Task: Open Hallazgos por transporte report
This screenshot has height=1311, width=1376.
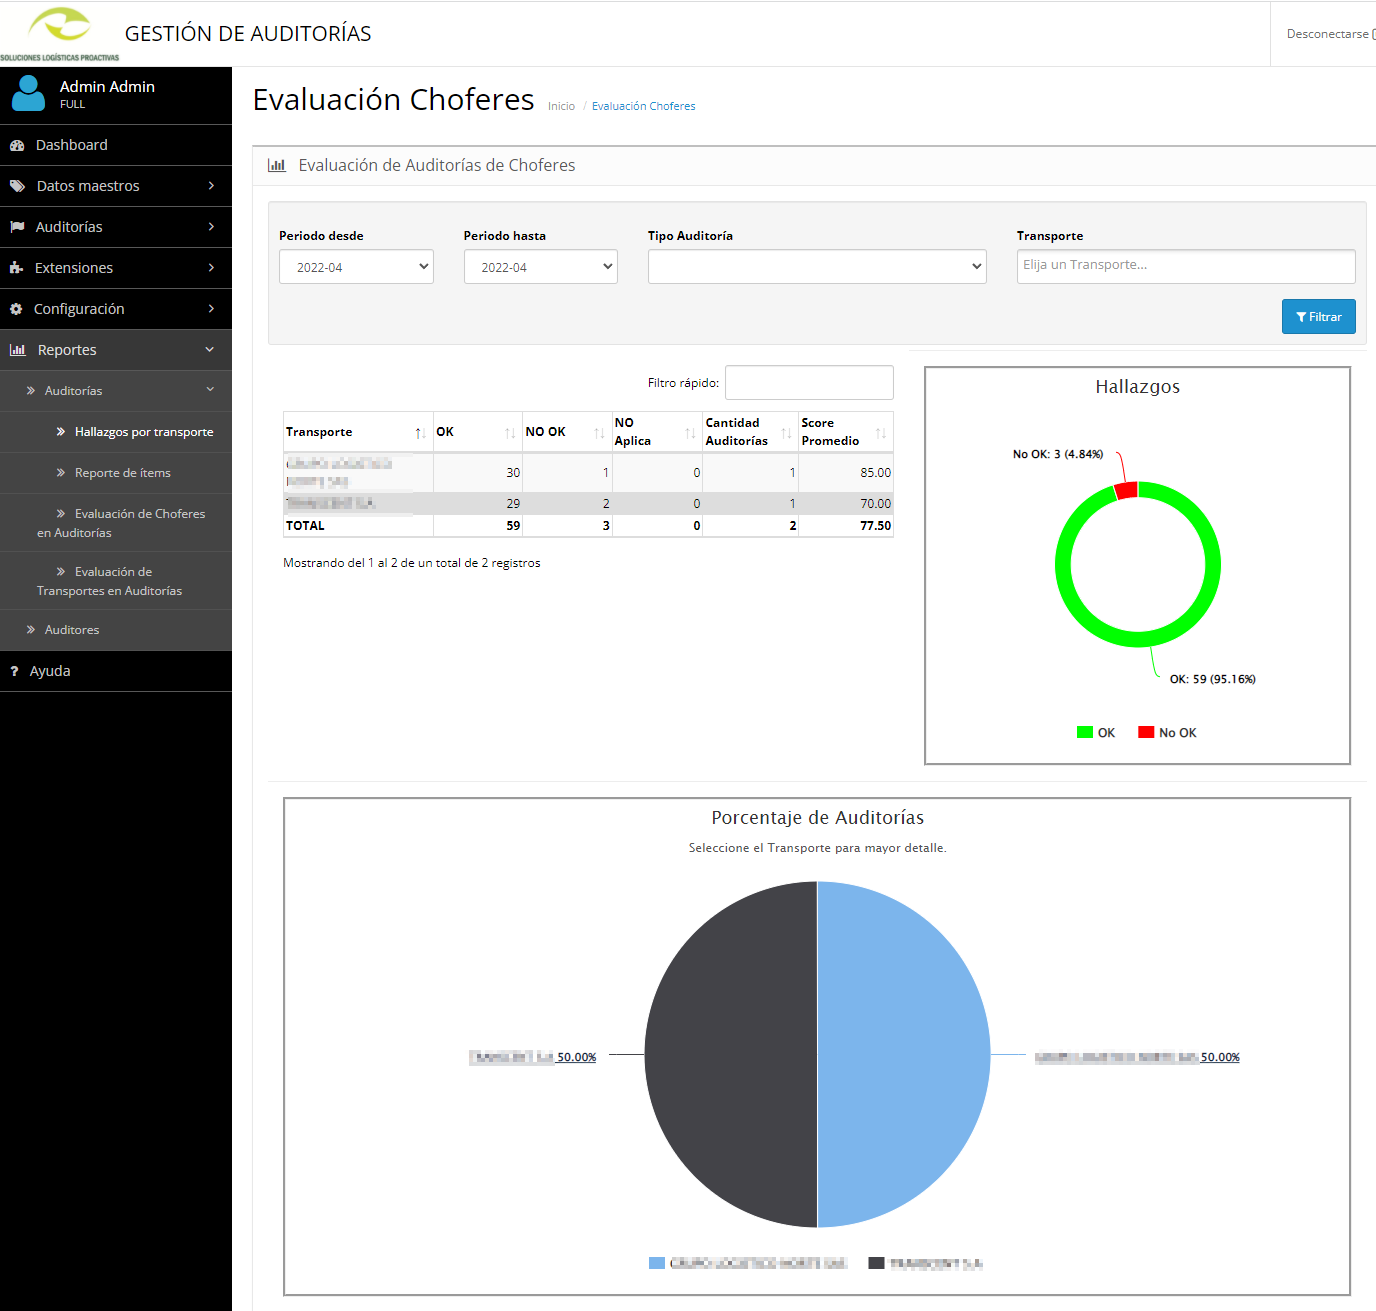Action: (x=143, y=432)
